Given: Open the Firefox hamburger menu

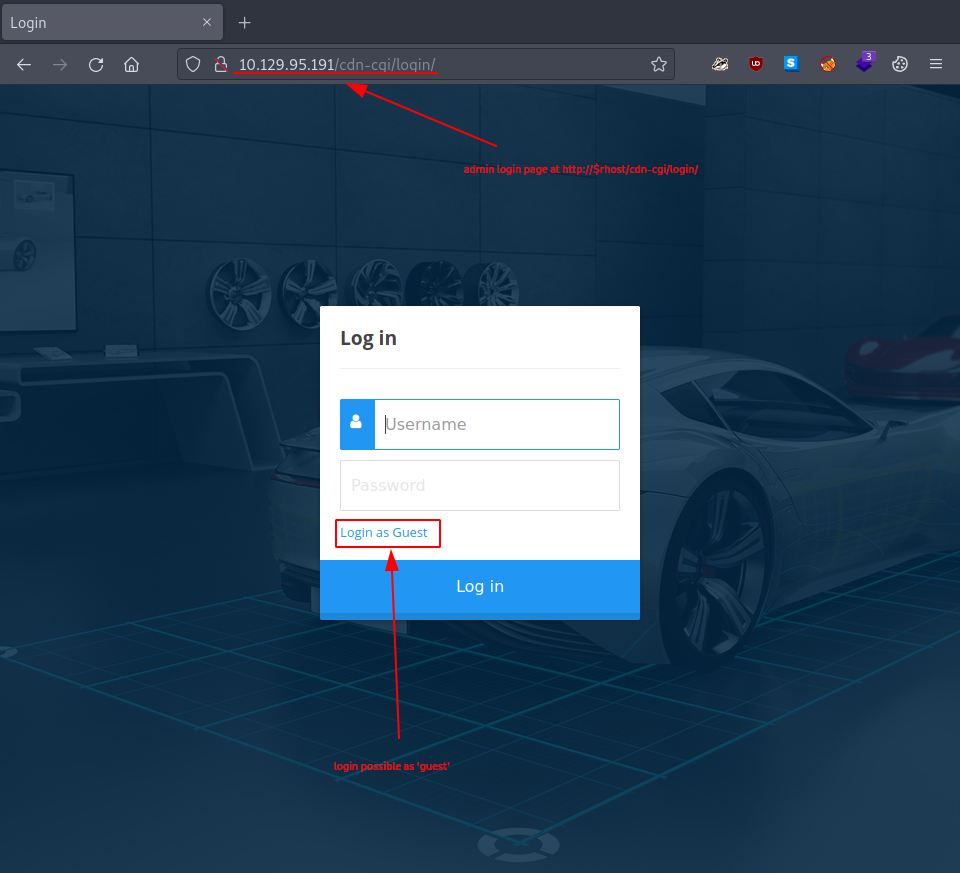Looking at the screenshot, I should [x=936, y=64].
